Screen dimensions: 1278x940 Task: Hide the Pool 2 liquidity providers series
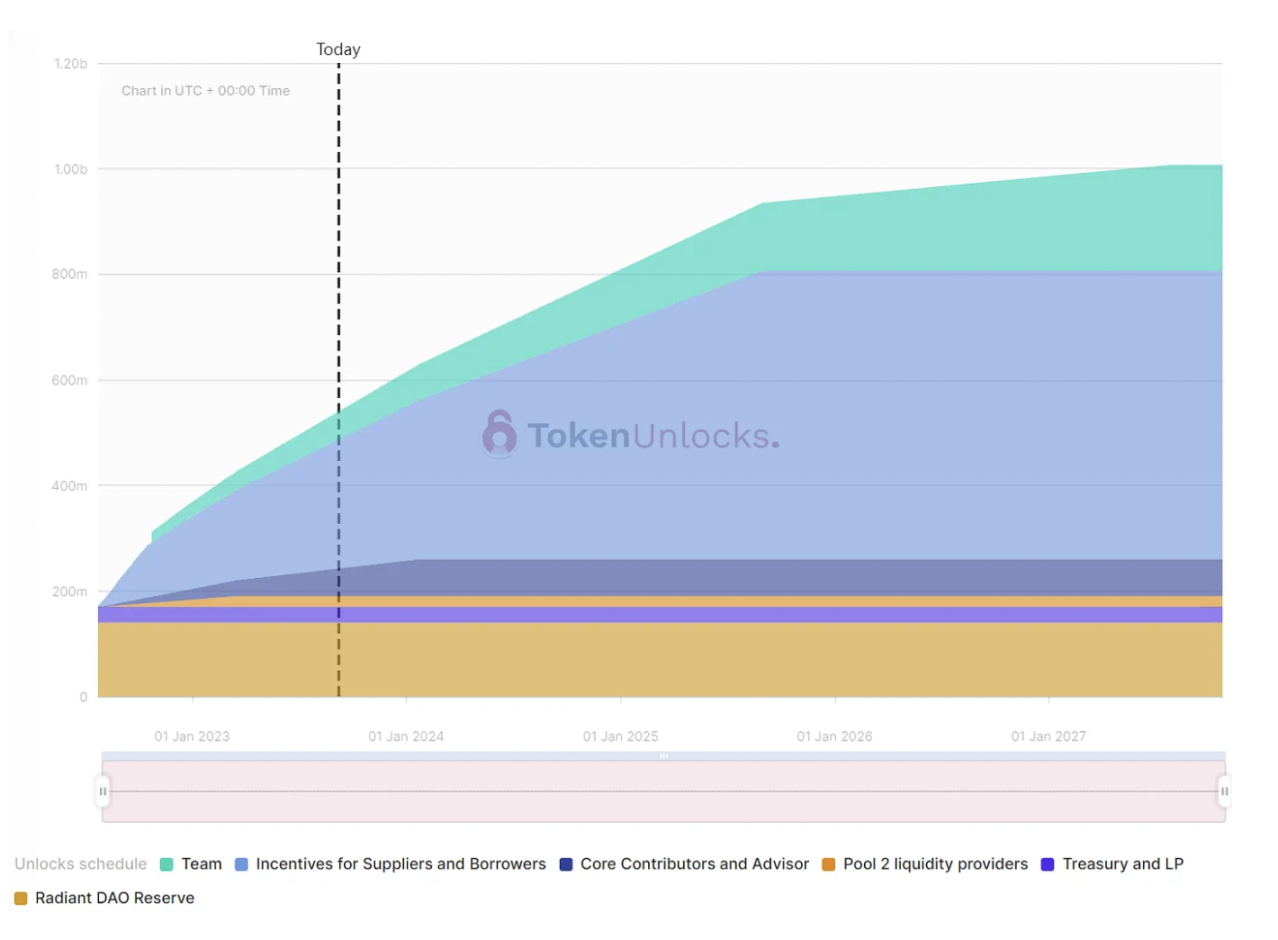click(x=935, y=864)
